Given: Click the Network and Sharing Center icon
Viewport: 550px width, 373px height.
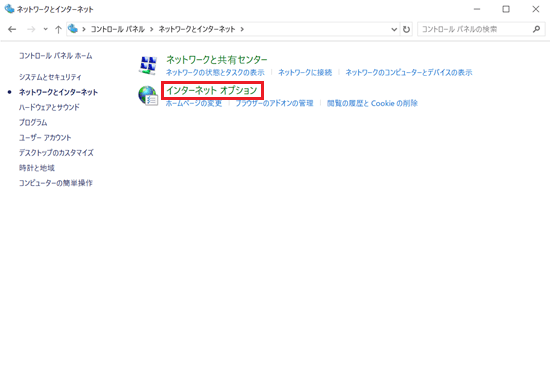Looking at the screenshot, I should point(148,66).
